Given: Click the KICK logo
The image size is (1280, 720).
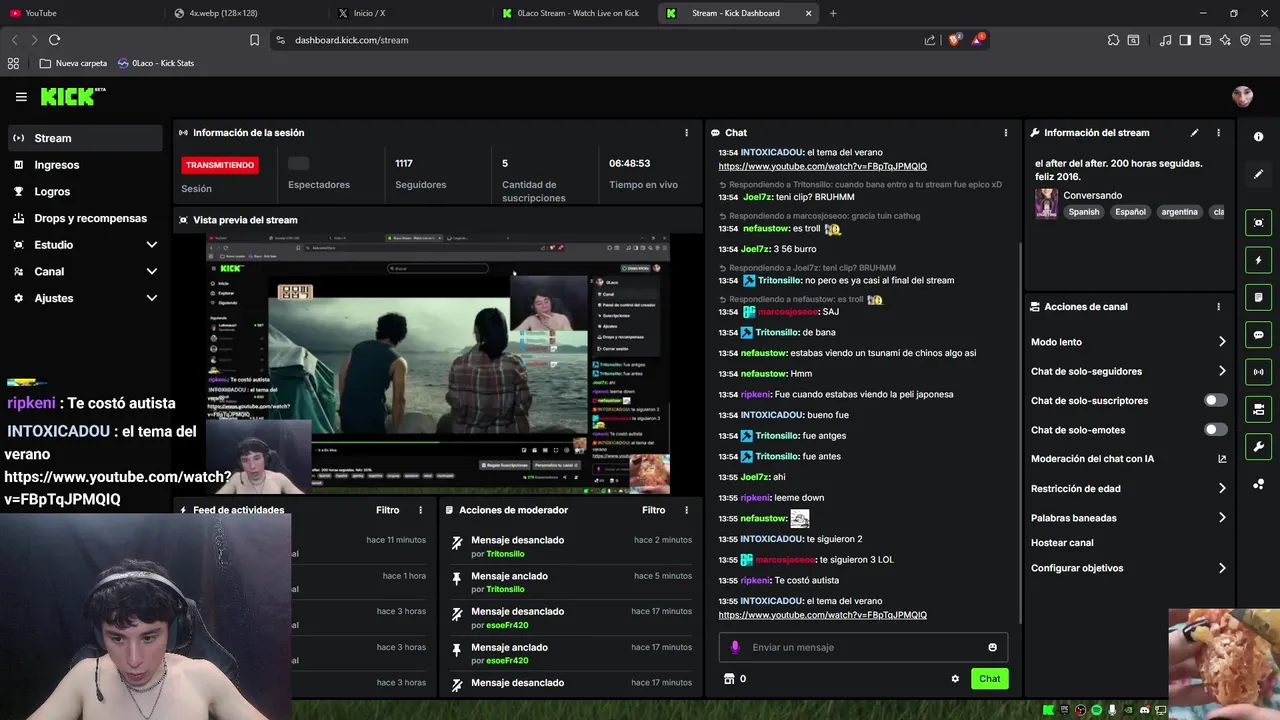Looking at the screenshot, I should pos(72,96).
